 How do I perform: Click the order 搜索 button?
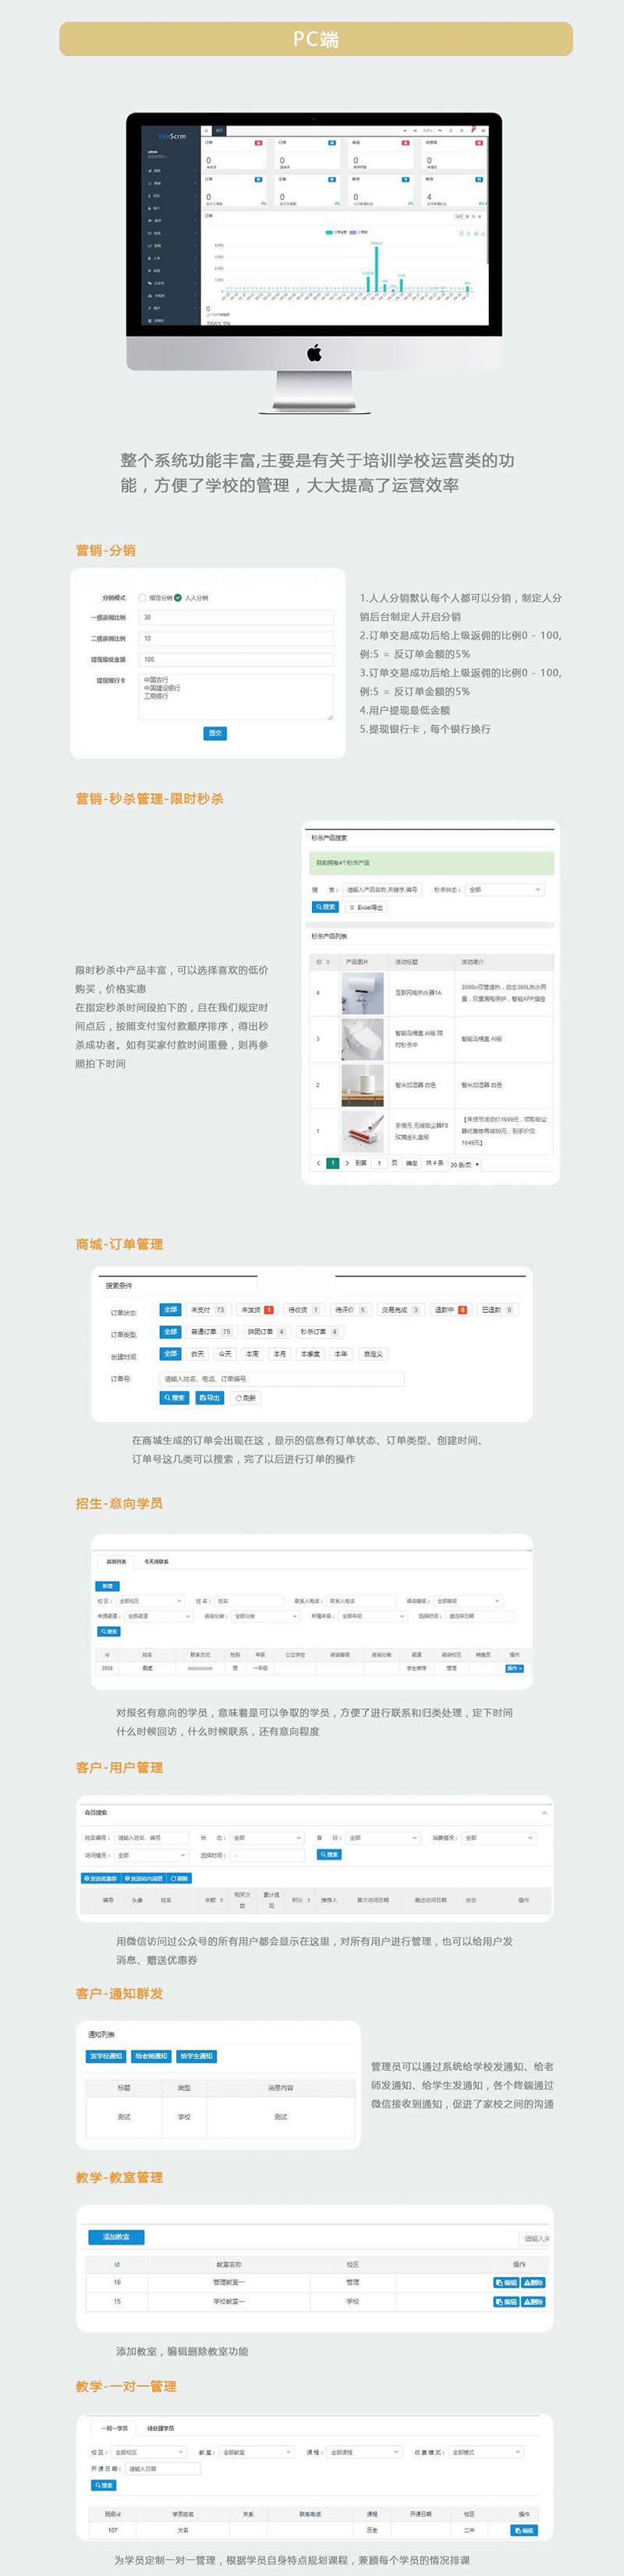tap(174, 1398)
